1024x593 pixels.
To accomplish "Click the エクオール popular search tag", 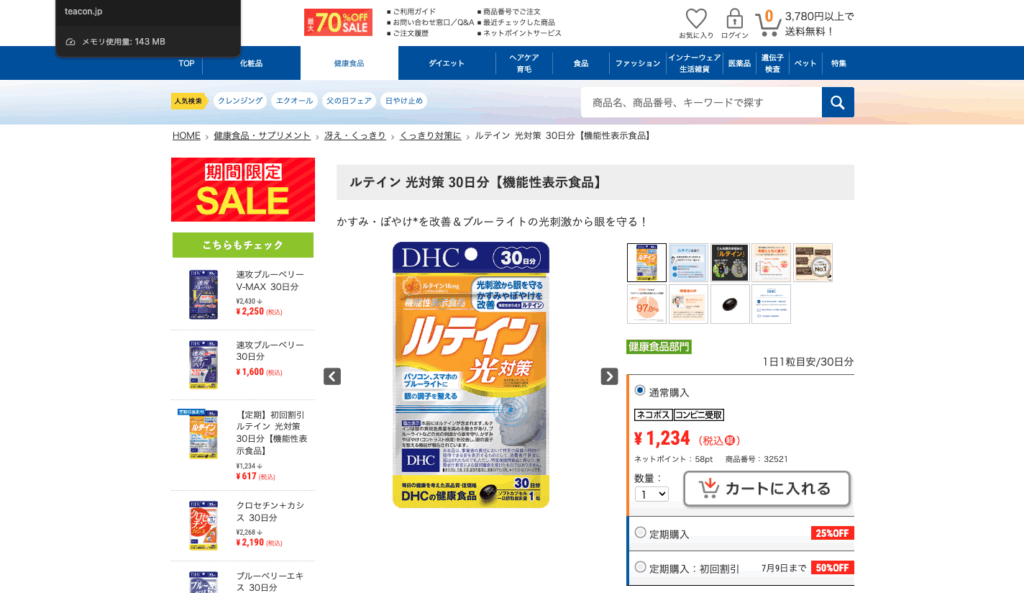I will tap(295, 101).
